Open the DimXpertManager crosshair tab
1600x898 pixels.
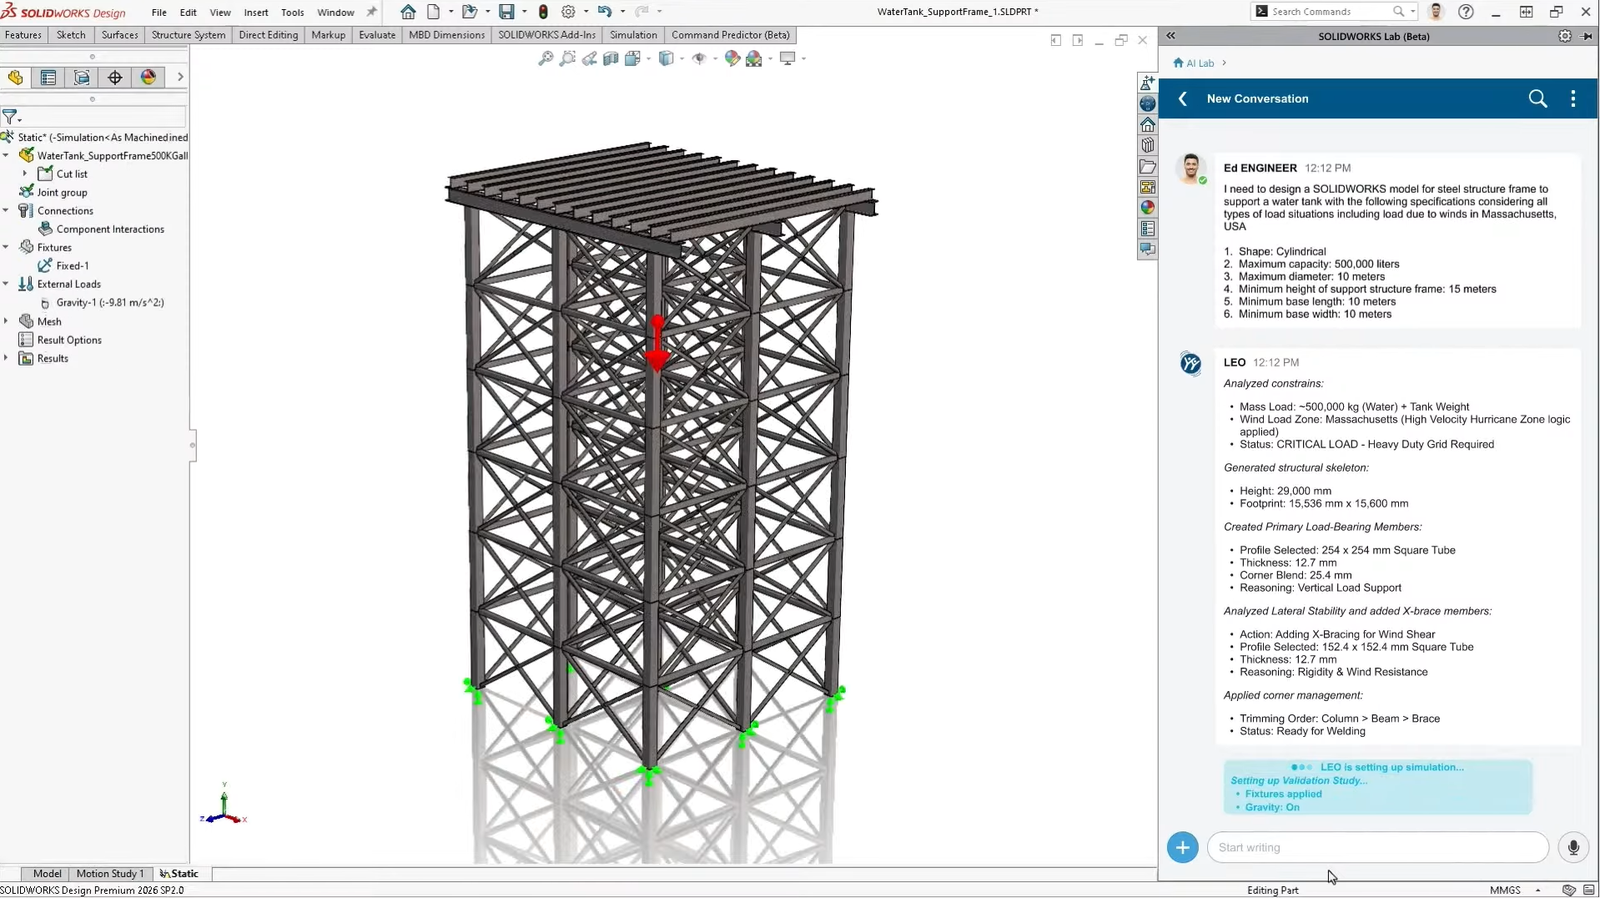pos(115,77)
